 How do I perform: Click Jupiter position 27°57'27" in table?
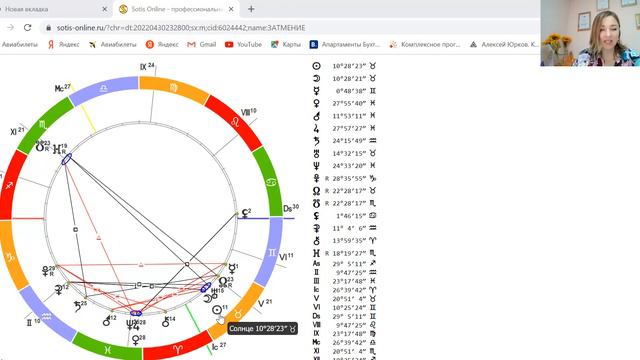coord(348,129)
